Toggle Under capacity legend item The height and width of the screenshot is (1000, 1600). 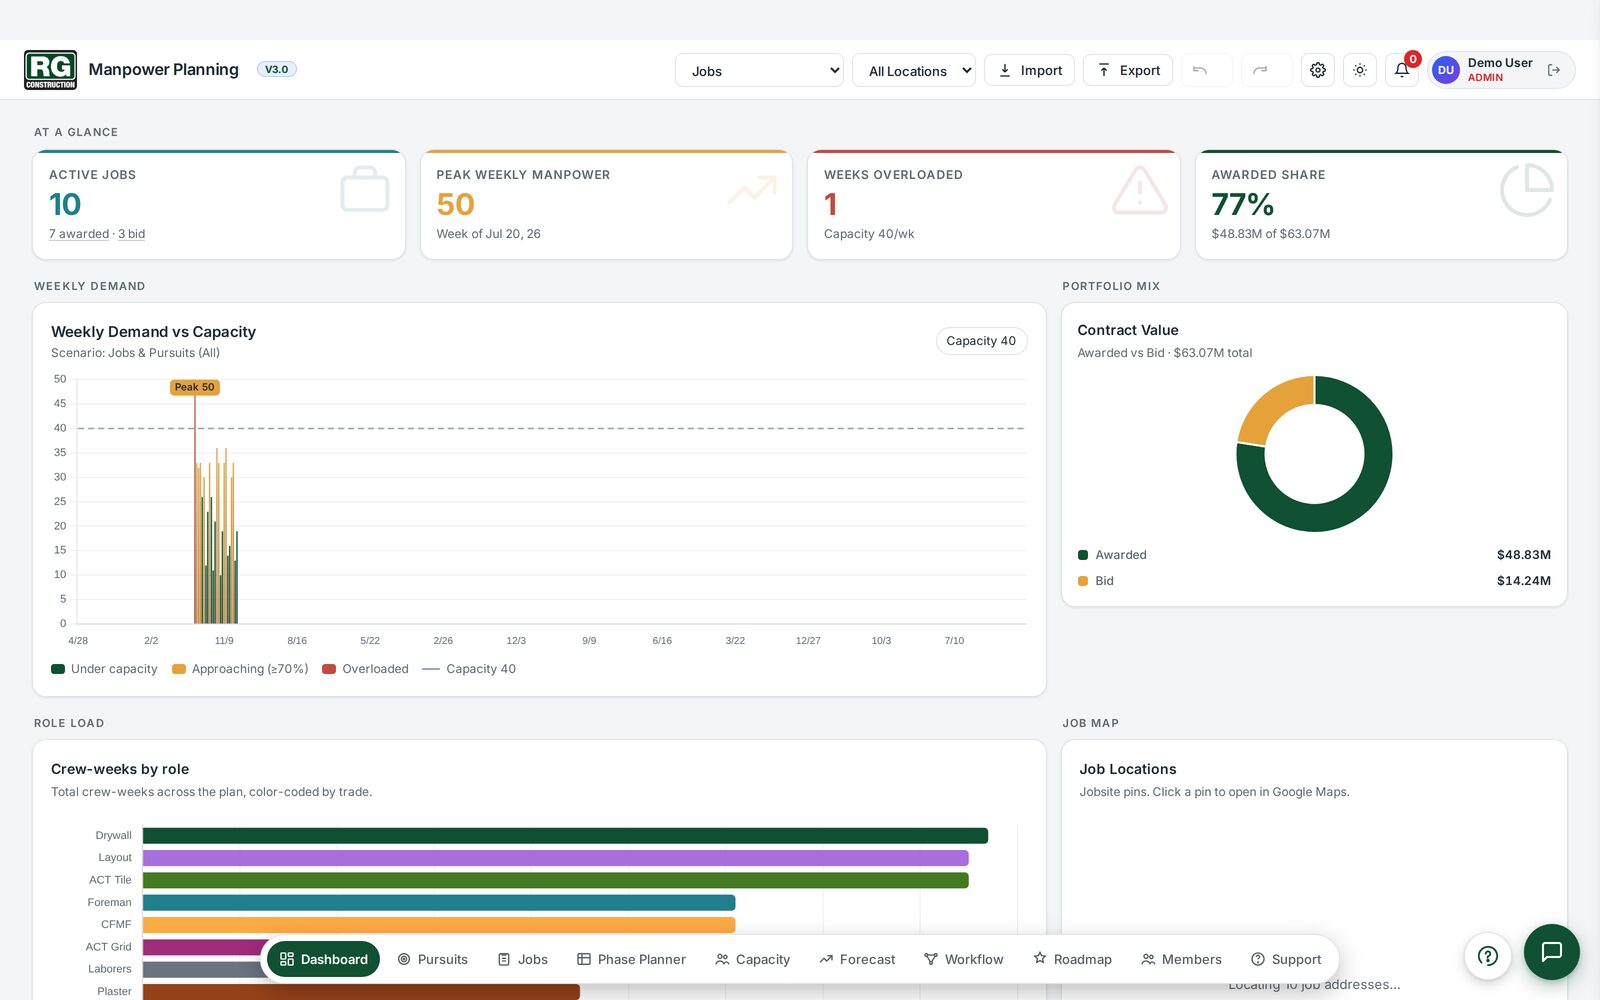coord(104,669)
